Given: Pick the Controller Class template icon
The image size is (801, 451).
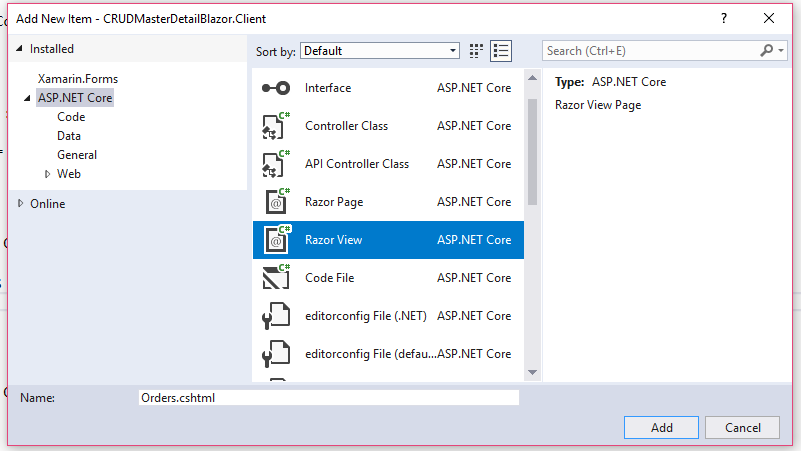Looking at the screenshot, I should pyautogui.click(x=276, y=126).
